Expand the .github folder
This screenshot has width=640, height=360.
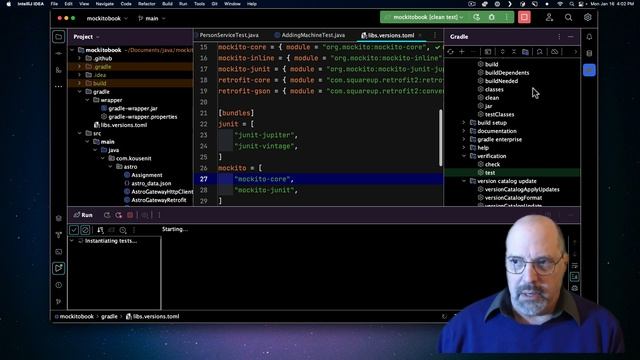80,58
